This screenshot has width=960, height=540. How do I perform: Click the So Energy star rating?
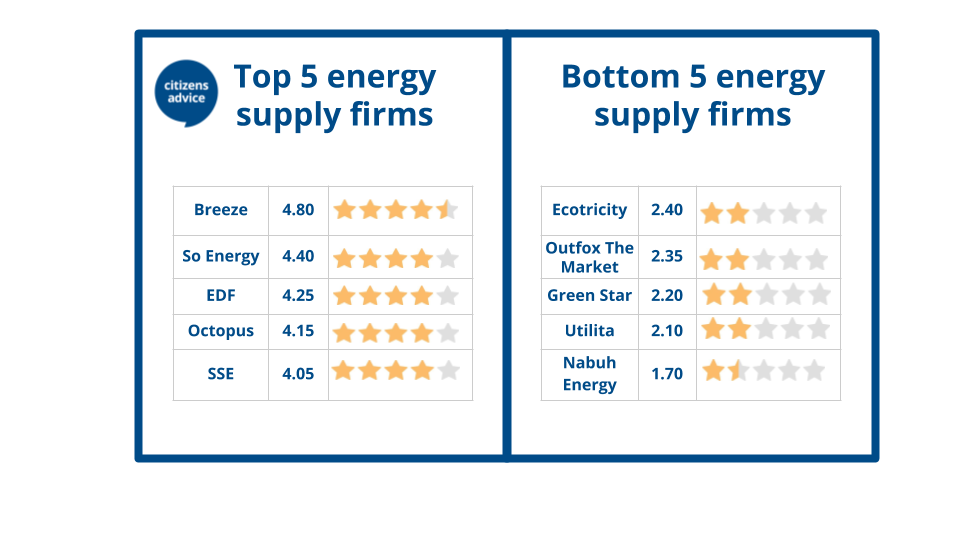click(x=396, y=258)
